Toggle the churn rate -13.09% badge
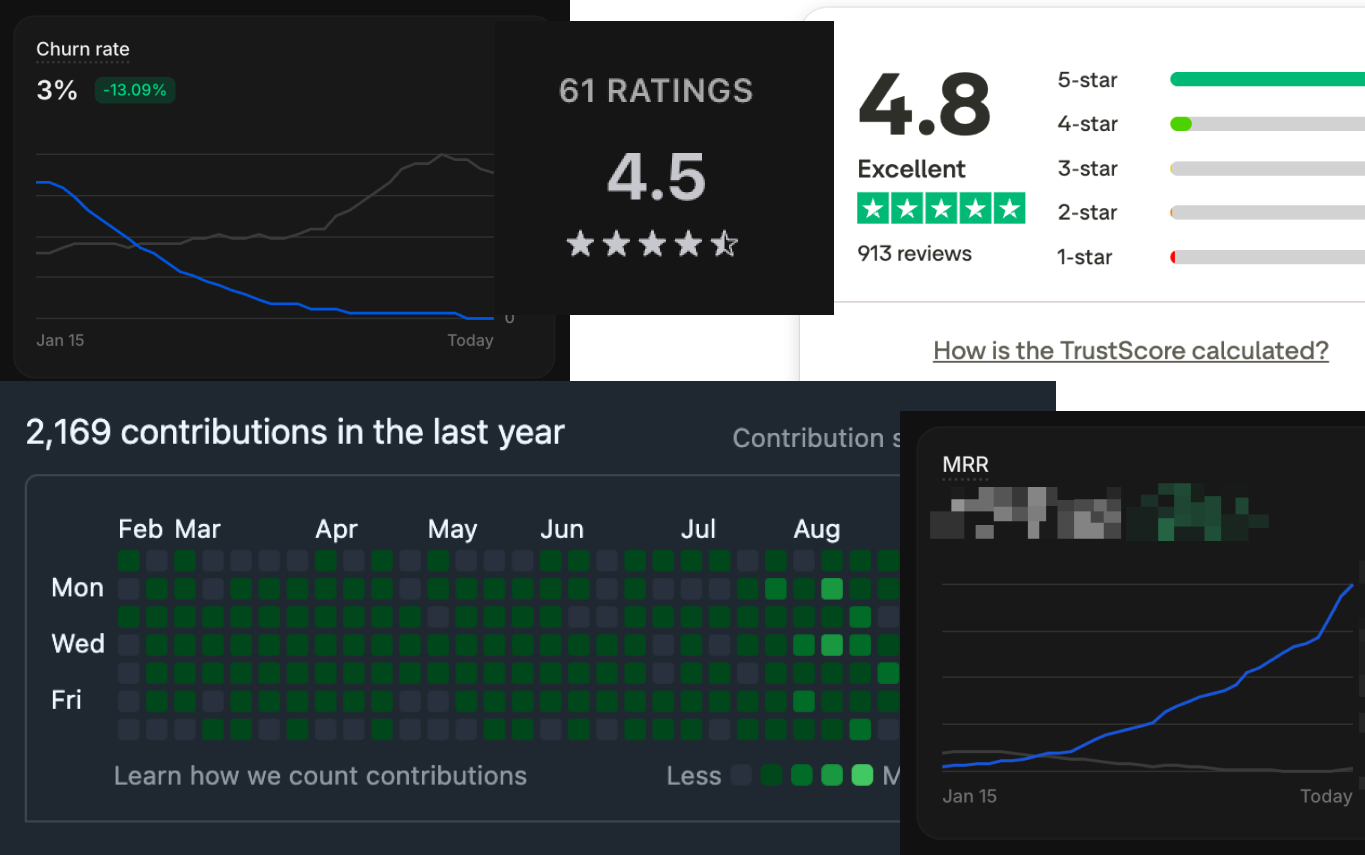The width and height of the screenshot is (1365, 855). [134, 89]
